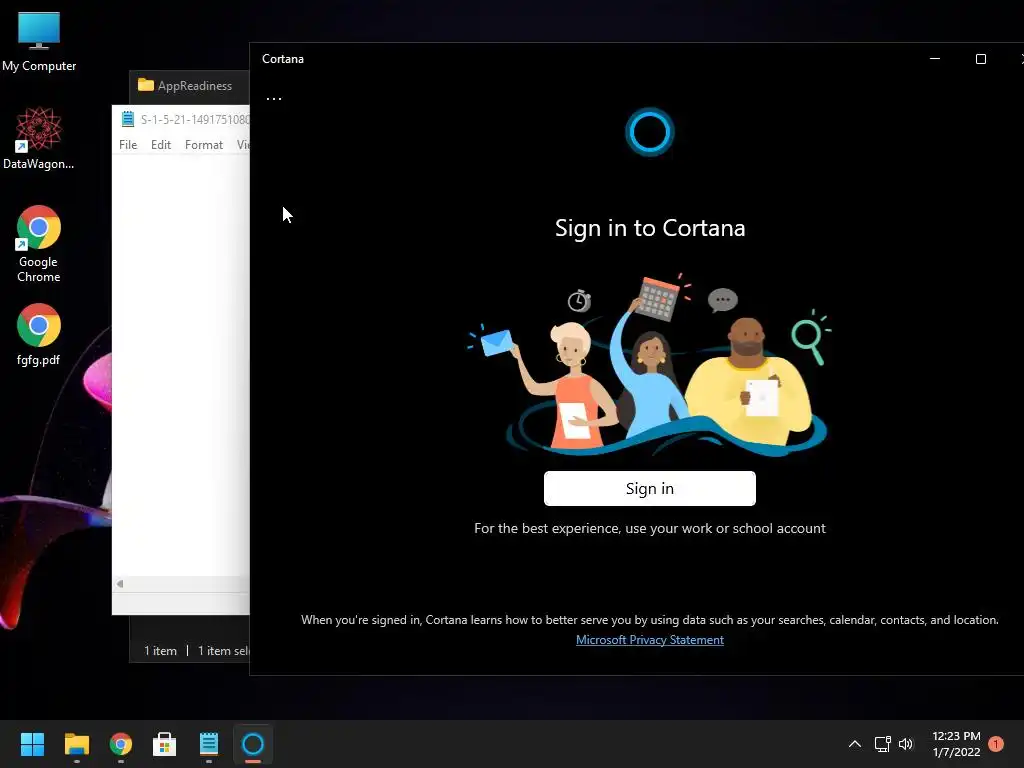
Task: Select the Google Chrome desktop shortcut
Action: tap(39, 244)
